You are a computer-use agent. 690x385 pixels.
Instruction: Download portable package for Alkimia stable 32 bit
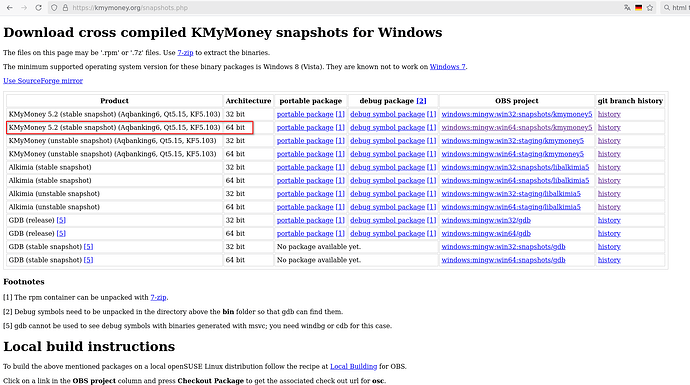click(x=305, y=167)
